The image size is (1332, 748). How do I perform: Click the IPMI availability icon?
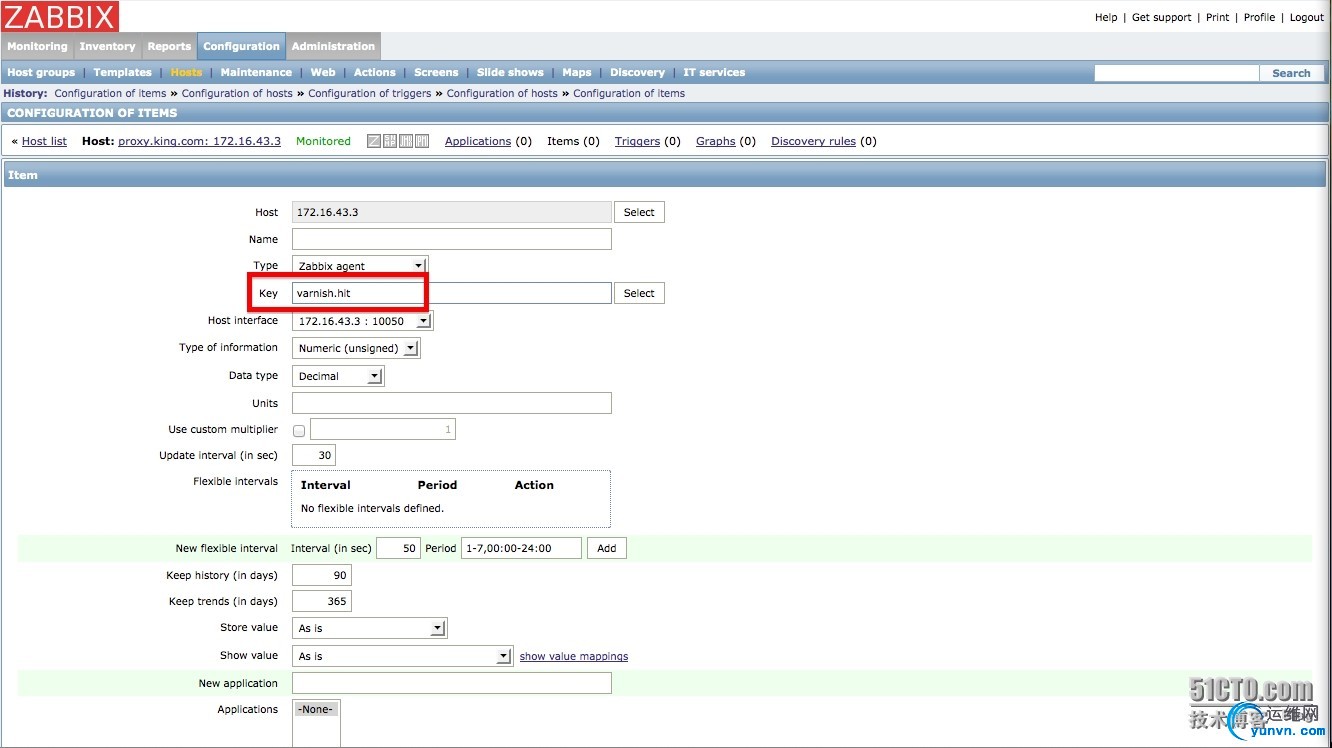point(422,141)
